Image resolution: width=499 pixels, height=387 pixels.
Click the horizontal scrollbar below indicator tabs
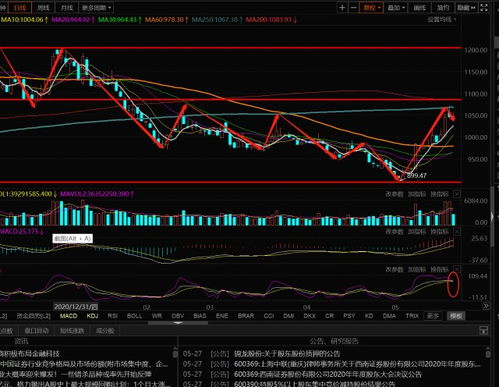tap(178, 323)
